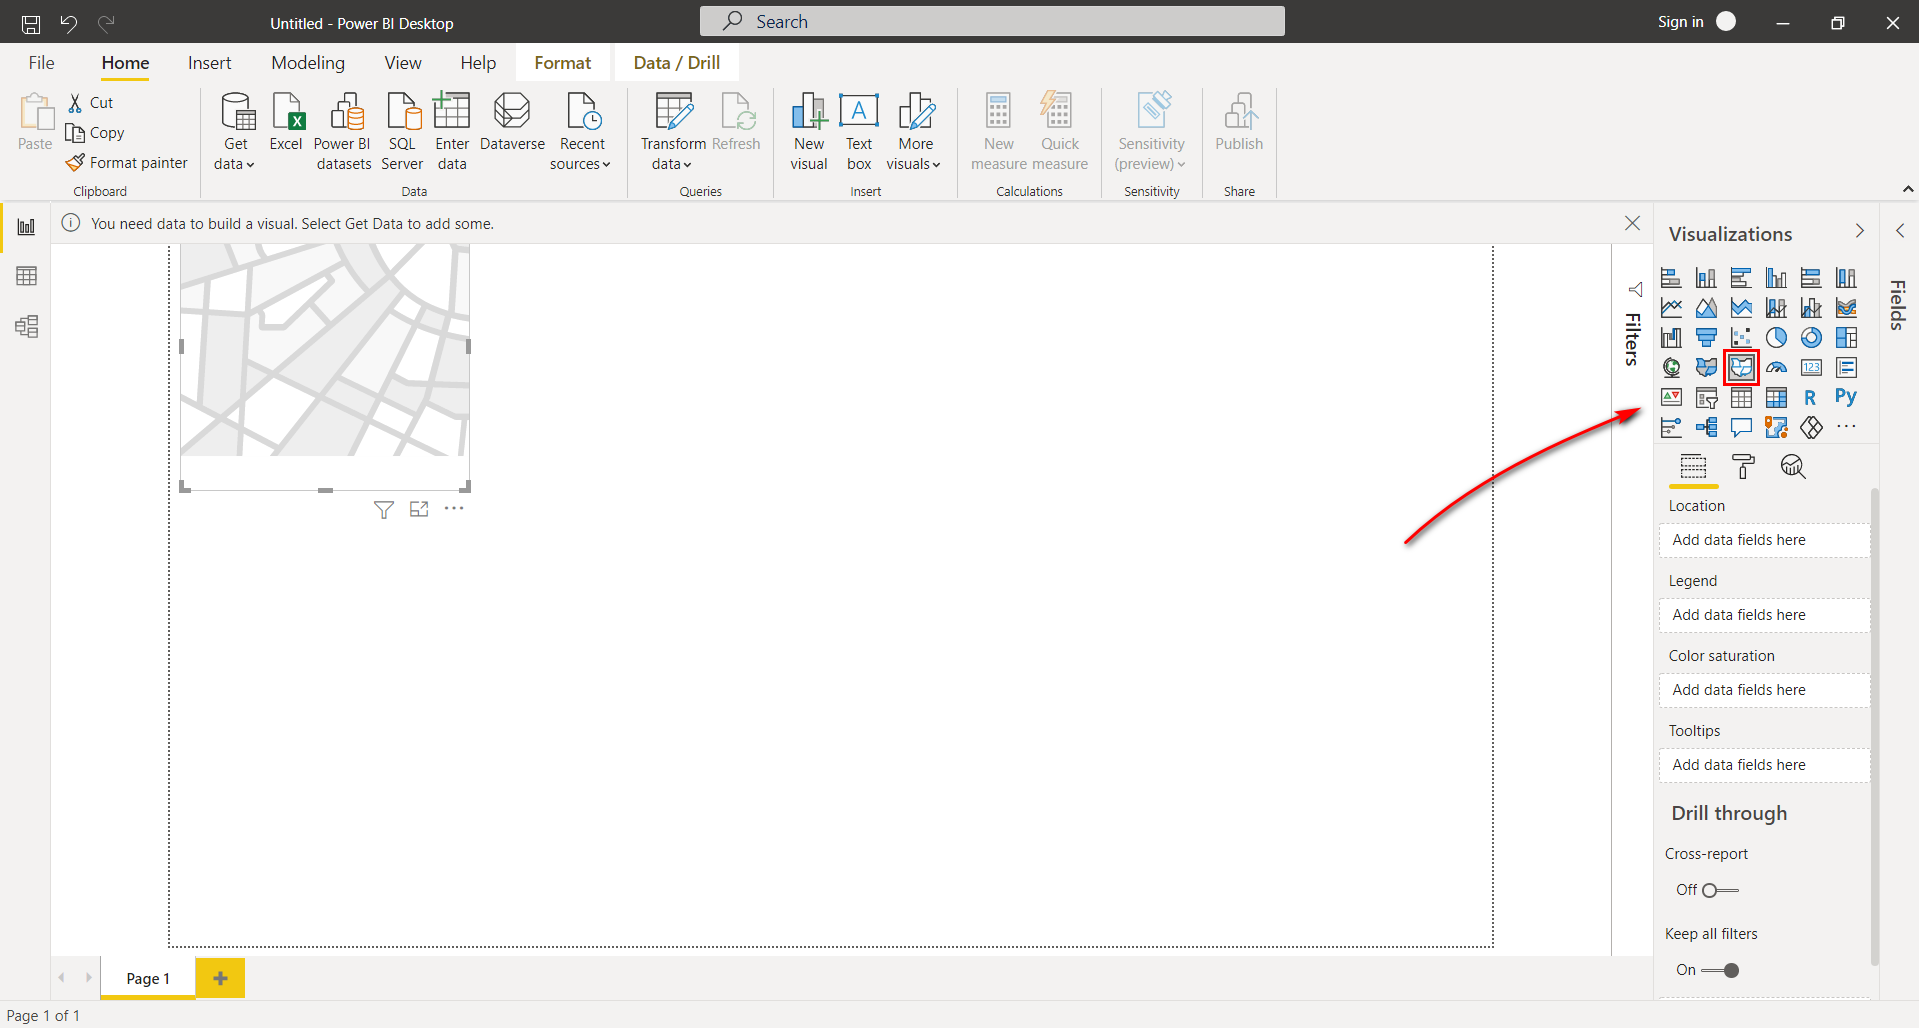Create a New measure
Viewport: 1919px width, 1028px height.
coord(997,131)
